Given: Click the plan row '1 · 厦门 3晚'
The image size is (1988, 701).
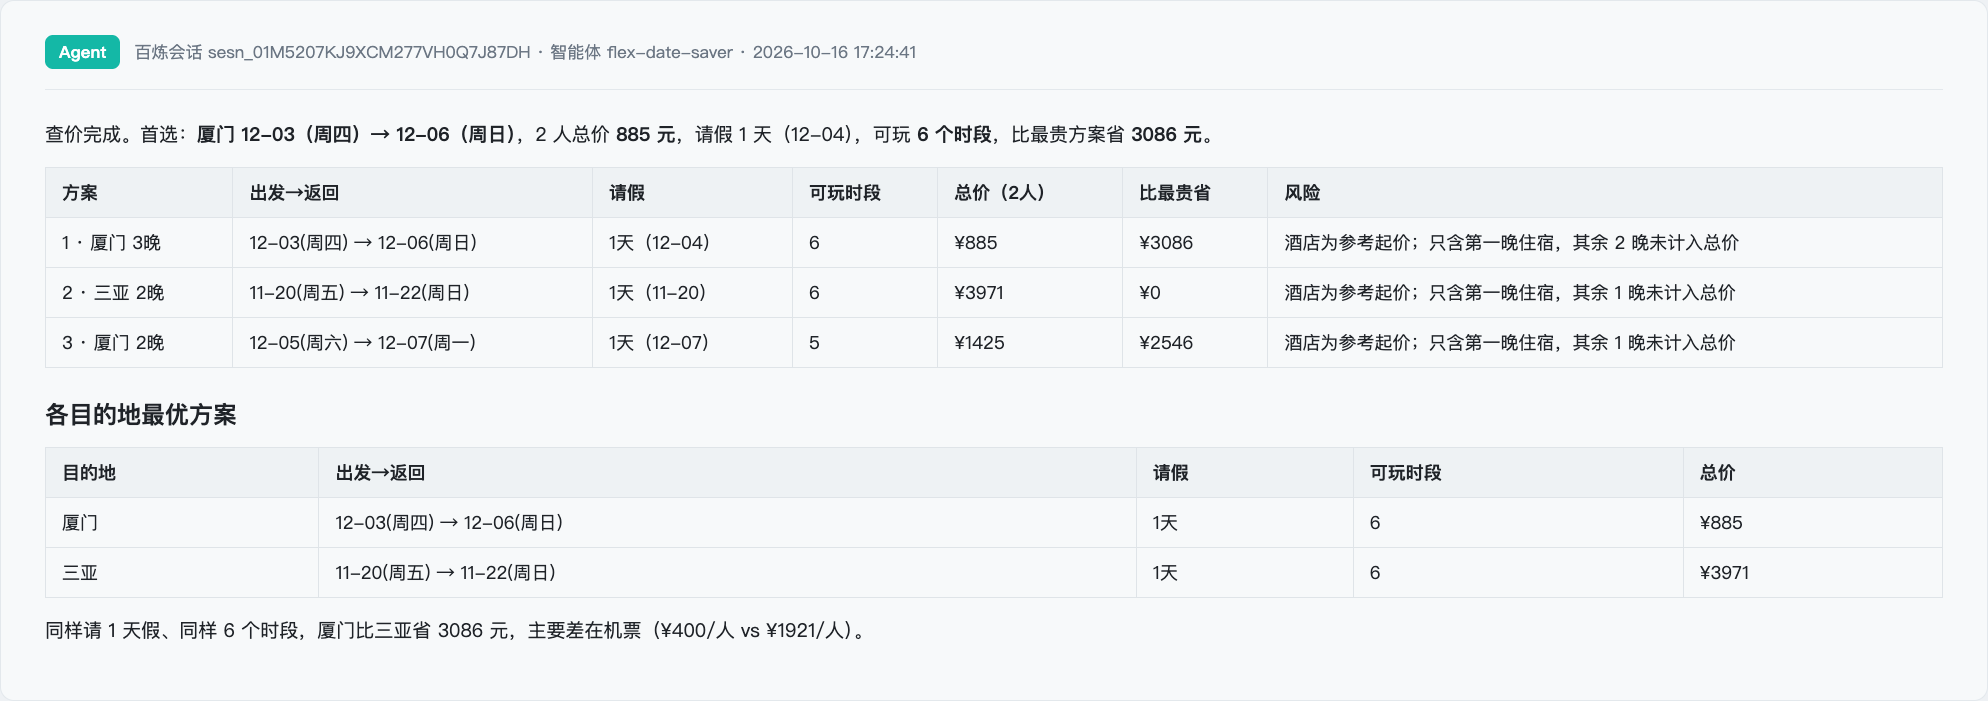Looking at the screenshot, I should (x=993, y=243).
